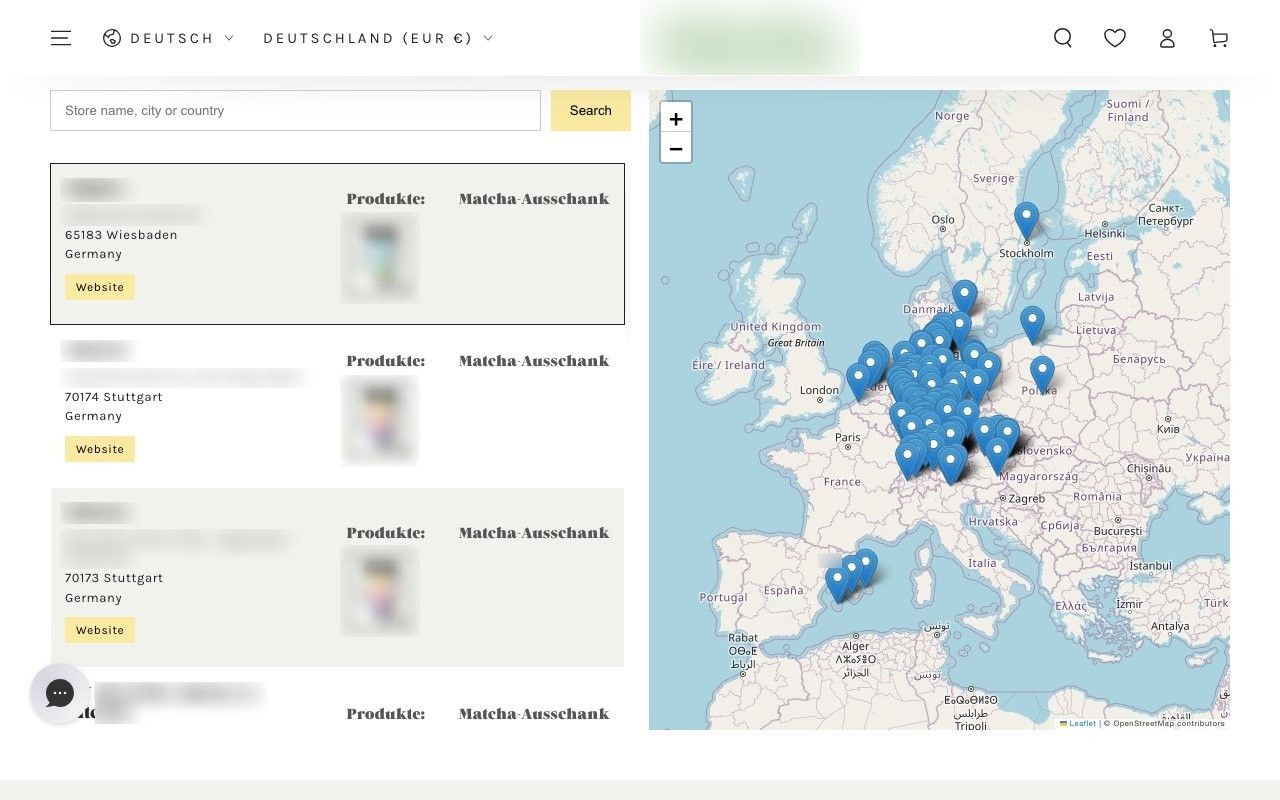Open the hamburger navigation menu
Screen dimensions: 1280x800
tap(61, 38)
